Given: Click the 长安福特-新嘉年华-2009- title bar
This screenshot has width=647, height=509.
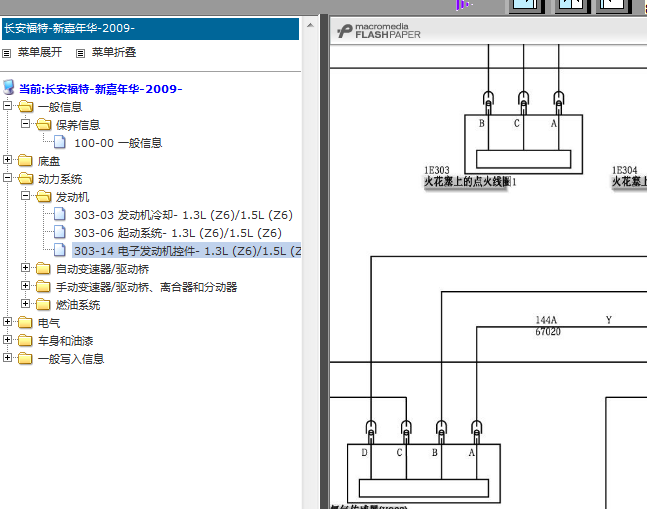Looking at the screenshot, I should coord(150,29).
